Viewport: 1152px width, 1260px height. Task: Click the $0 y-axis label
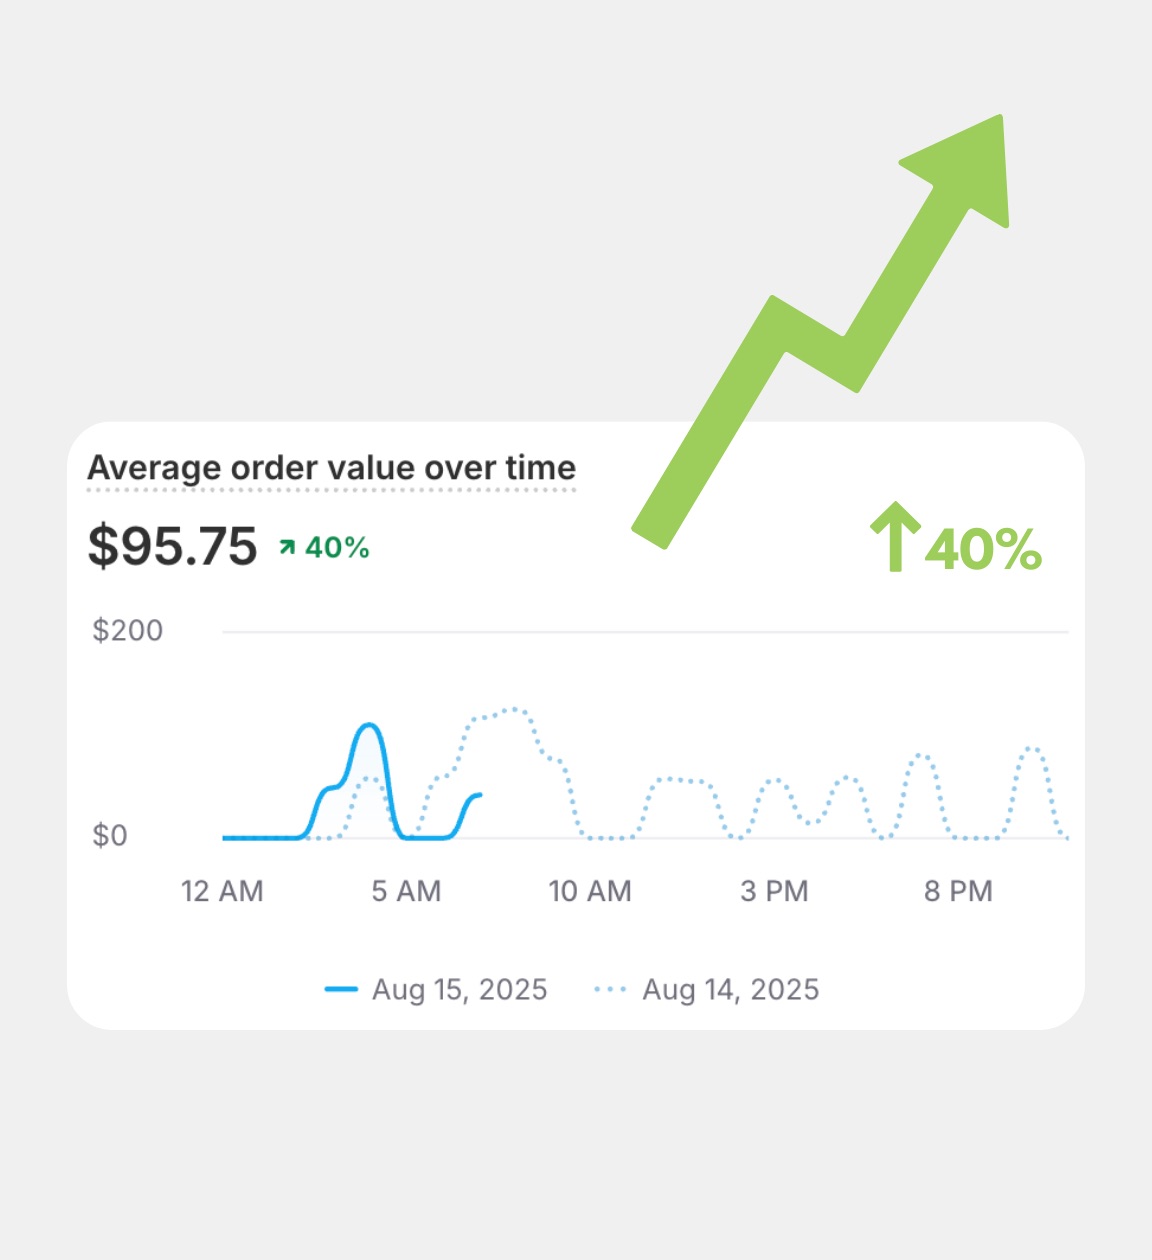(110, 835)
